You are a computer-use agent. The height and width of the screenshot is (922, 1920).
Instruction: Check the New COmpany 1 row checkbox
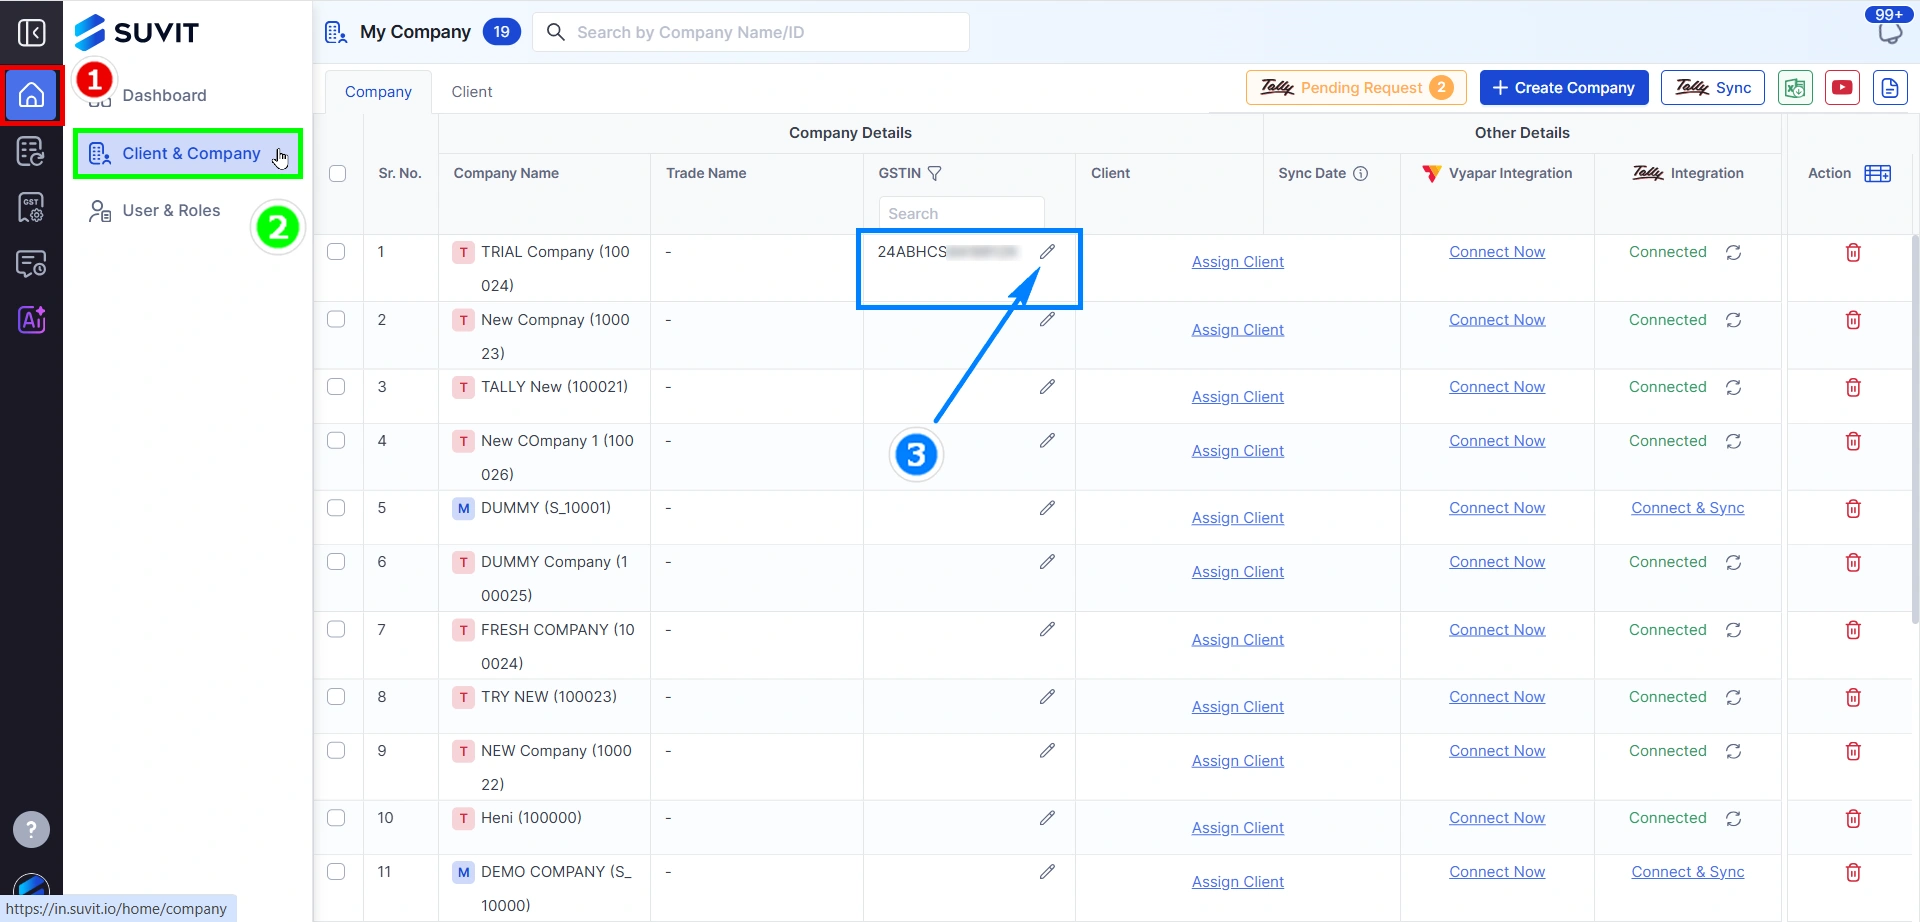click(x=336, y=440)
